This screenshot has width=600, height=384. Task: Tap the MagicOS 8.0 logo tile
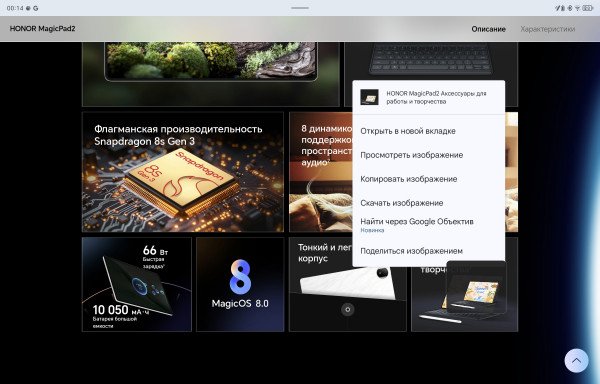(240, 284)
